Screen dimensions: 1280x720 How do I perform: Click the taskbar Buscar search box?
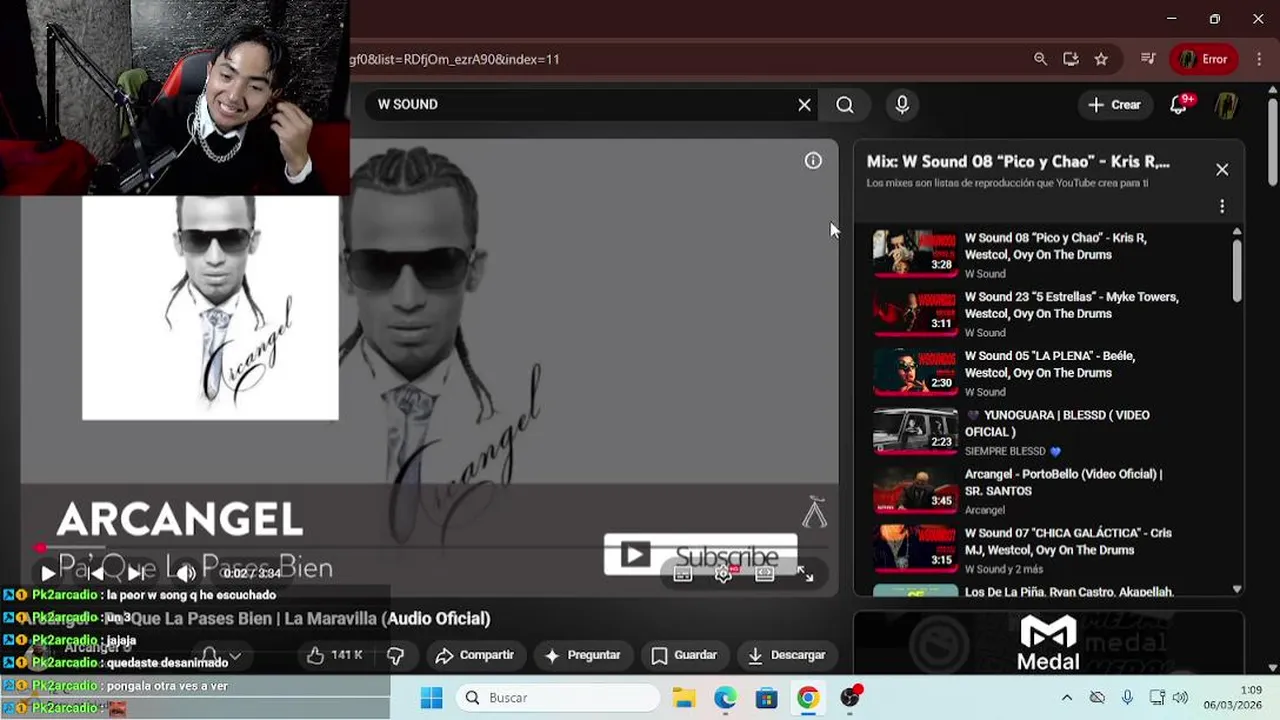coord(558,698)
